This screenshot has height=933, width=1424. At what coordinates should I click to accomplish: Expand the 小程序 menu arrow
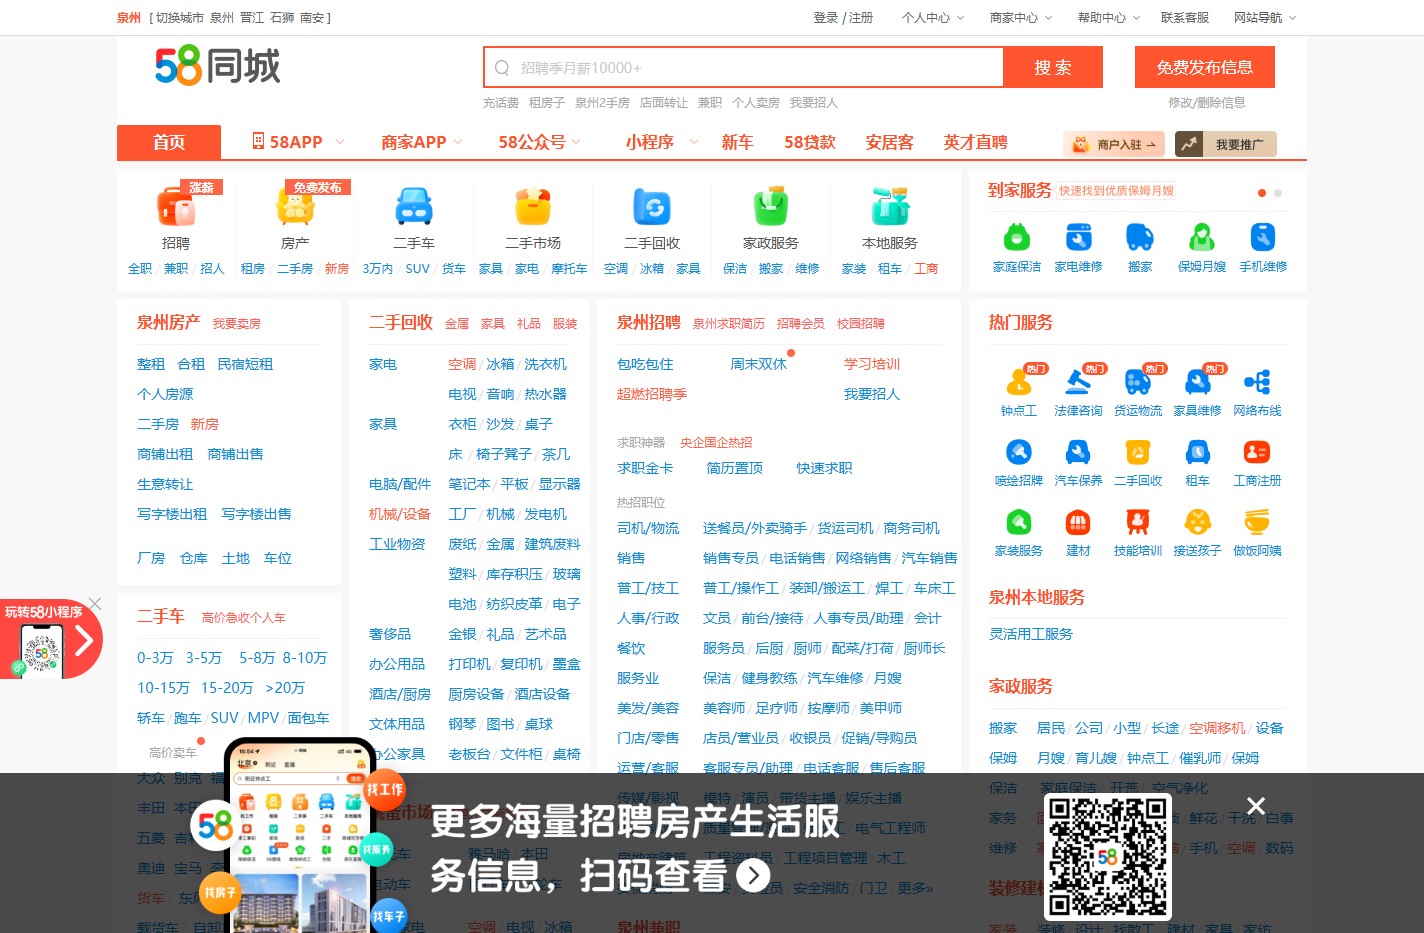(694, 142)
